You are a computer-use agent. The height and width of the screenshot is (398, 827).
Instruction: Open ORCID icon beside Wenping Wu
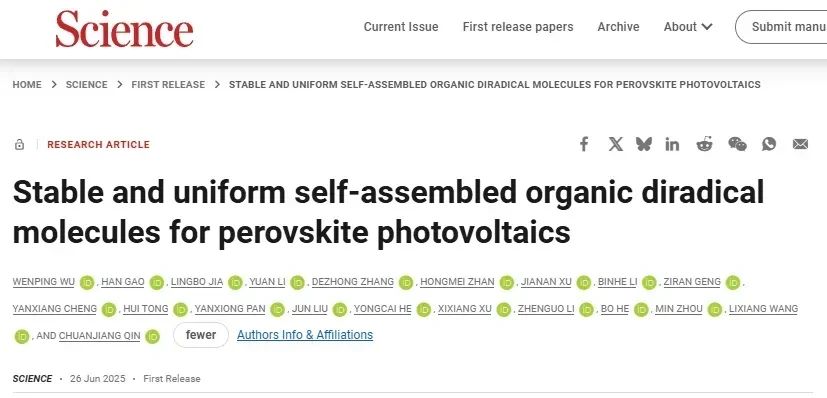click(86, 283)
